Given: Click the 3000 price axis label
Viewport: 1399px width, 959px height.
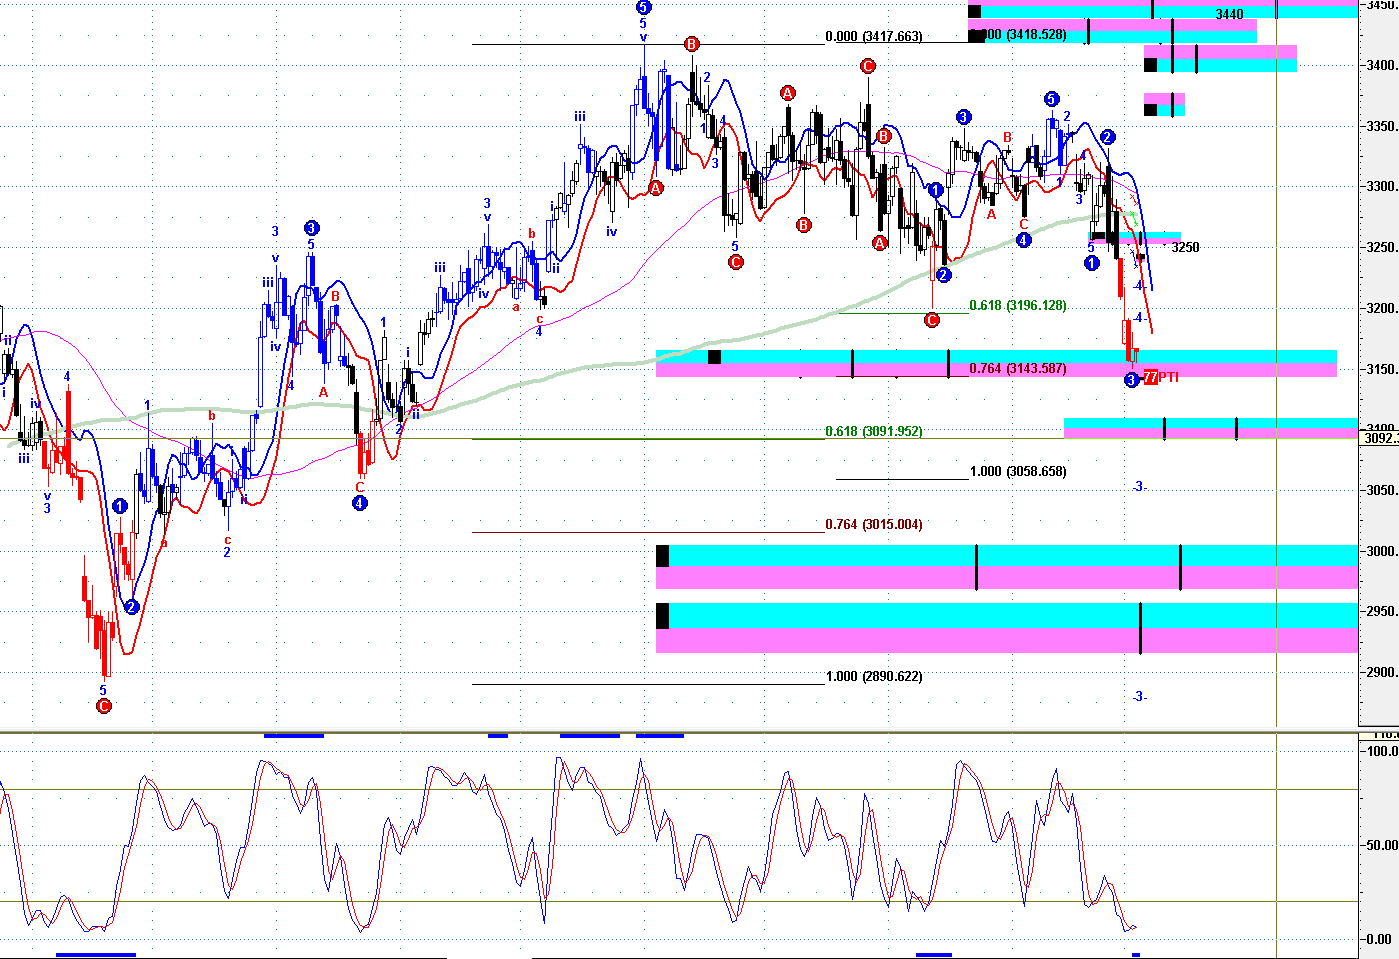Looking at the screenshot, I should point(1384,551).
